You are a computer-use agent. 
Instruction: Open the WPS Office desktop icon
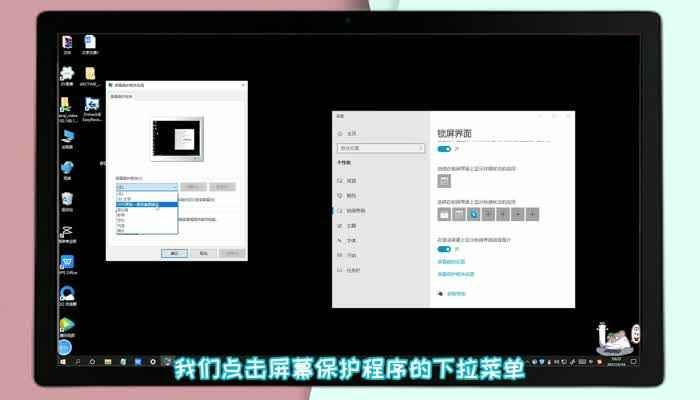[x=67, y=264]
